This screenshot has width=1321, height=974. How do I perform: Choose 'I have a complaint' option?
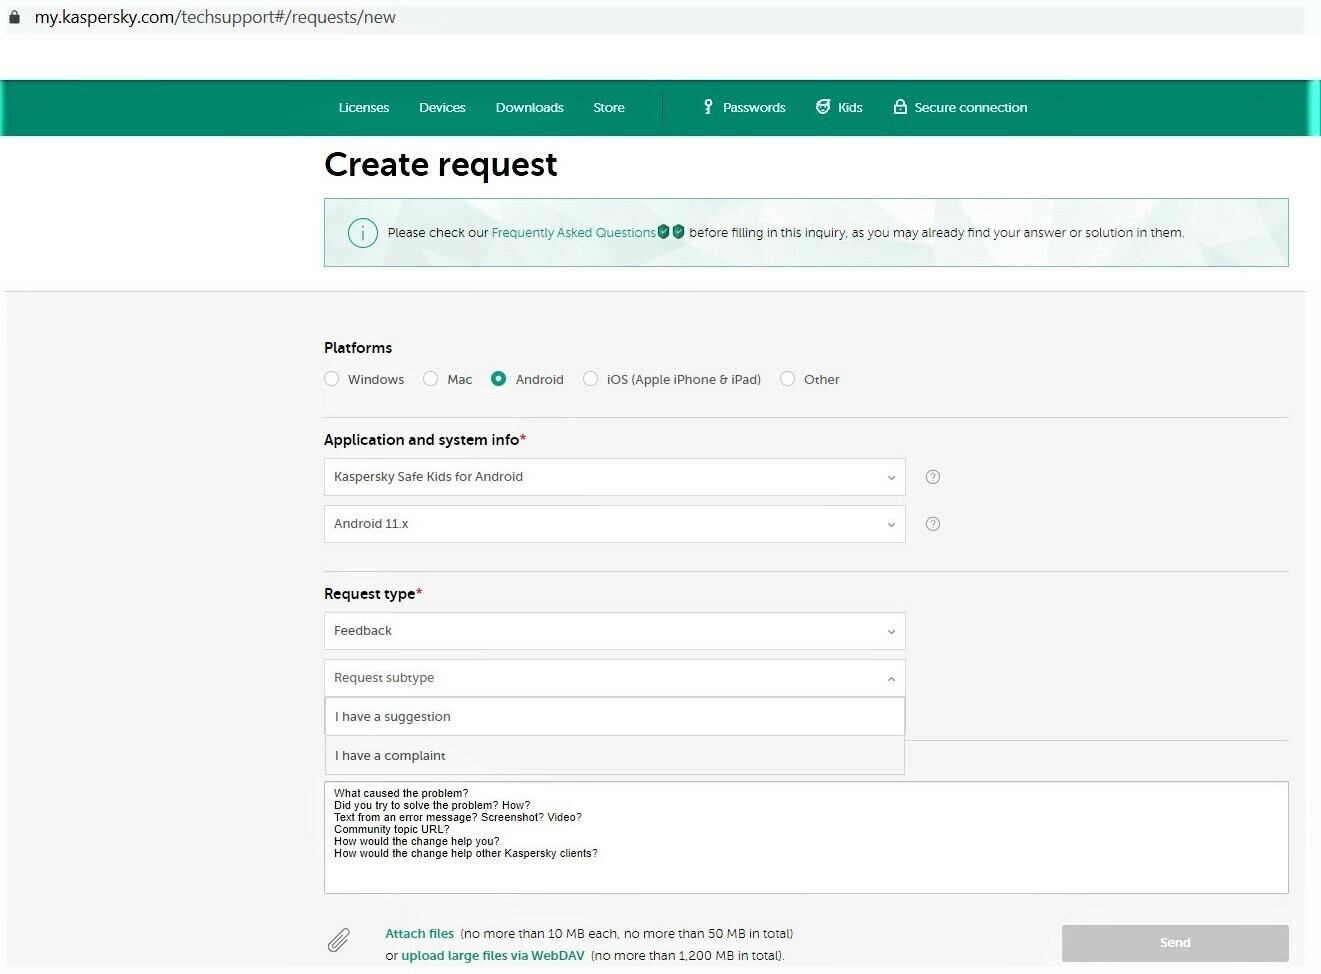[615, 756]
